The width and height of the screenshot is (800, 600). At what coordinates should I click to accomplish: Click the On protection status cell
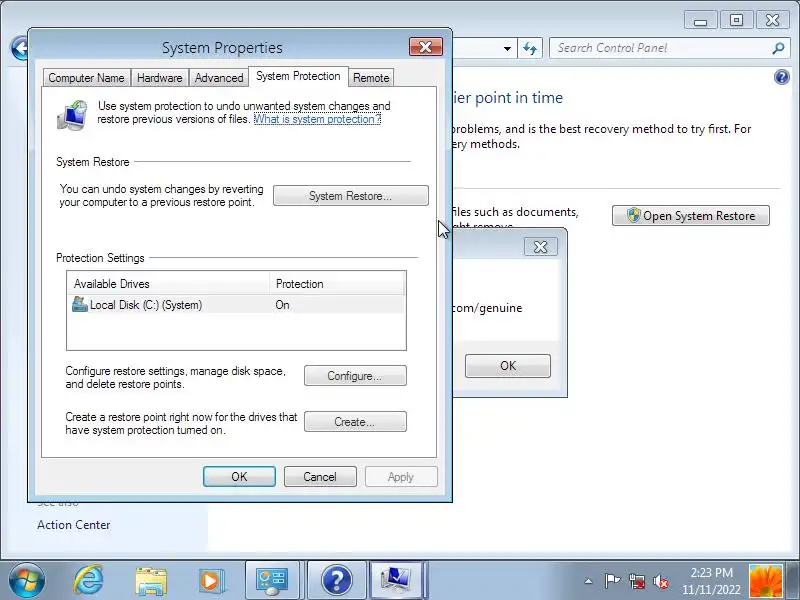click(x=283, y=305)
